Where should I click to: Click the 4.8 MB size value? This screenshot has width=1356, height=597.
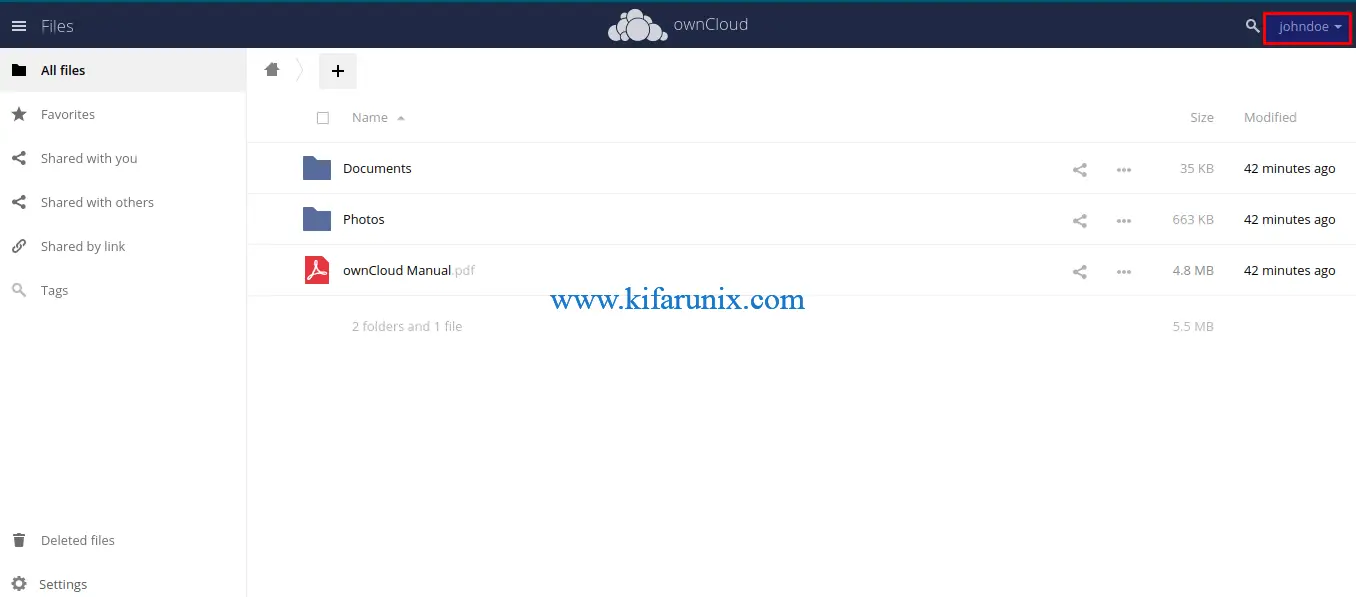pos(1194,271)
